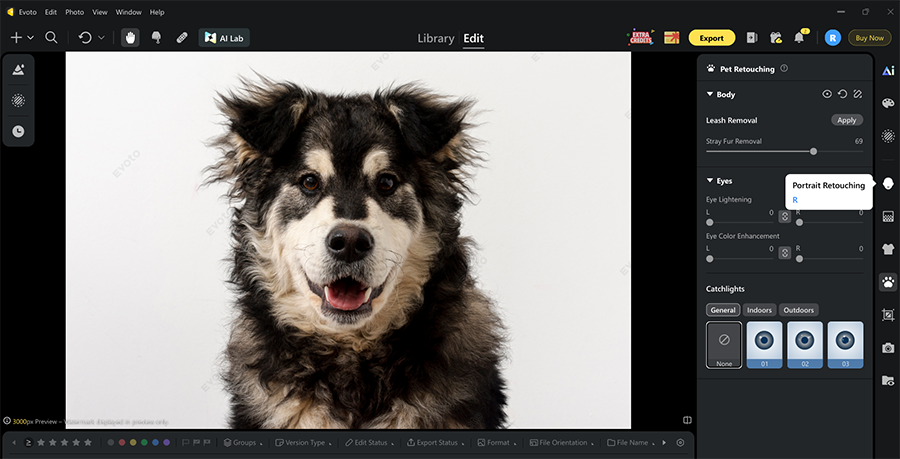Select the Indoors catchlights tab
The width and height of the screenshot is (900, 459).
[759, 310]
